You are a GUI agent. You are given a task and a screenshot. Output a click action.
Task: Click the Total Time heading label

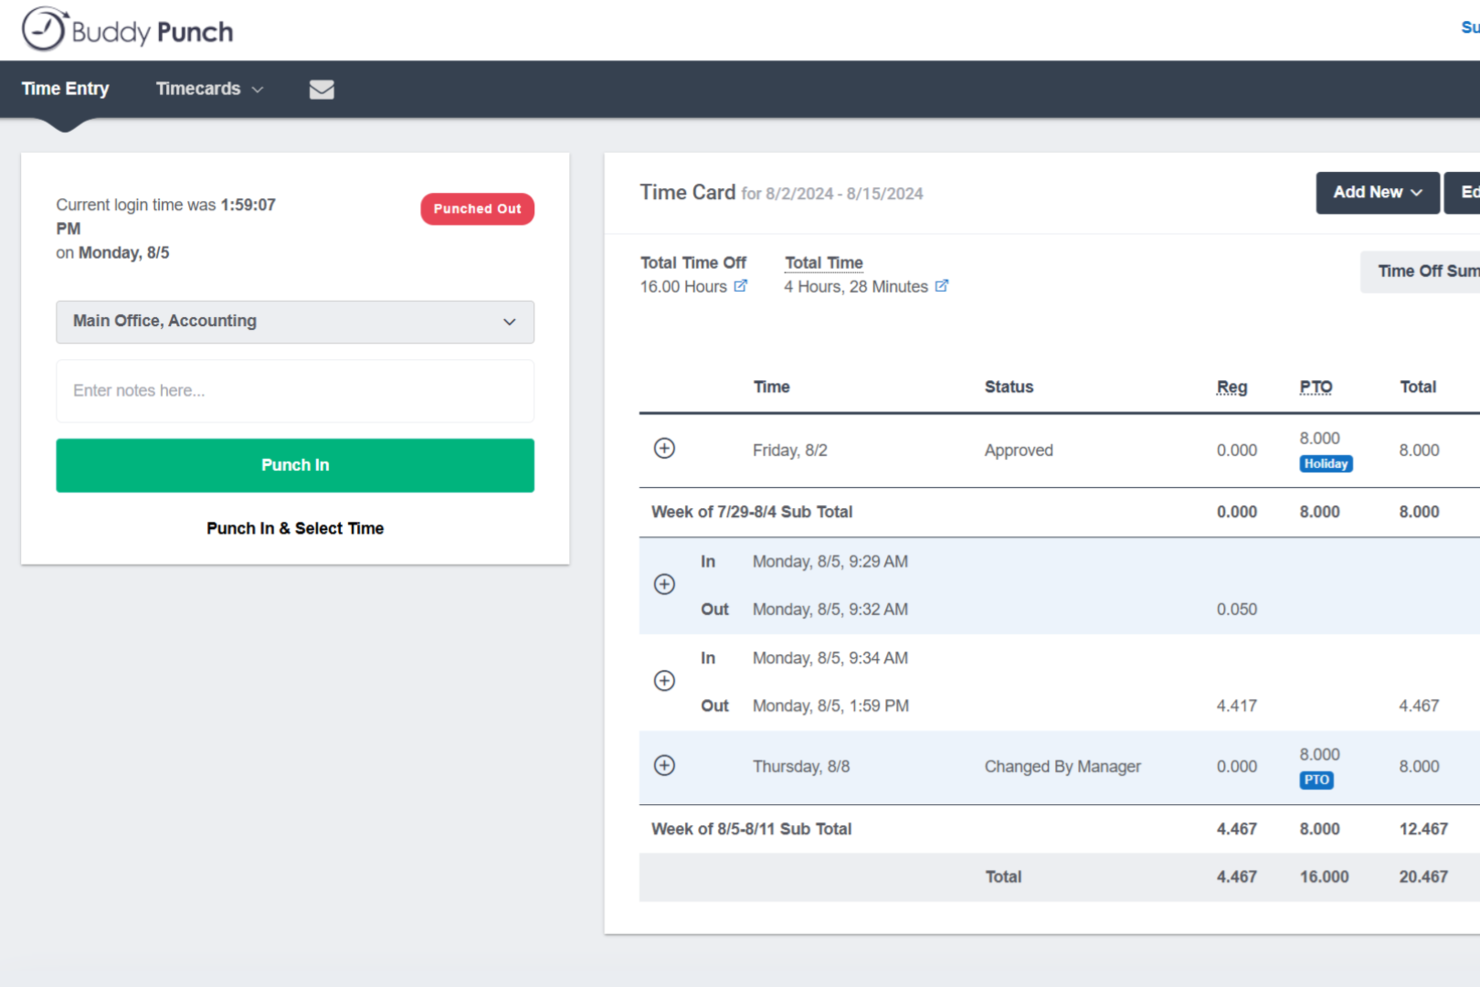point(824,263)
